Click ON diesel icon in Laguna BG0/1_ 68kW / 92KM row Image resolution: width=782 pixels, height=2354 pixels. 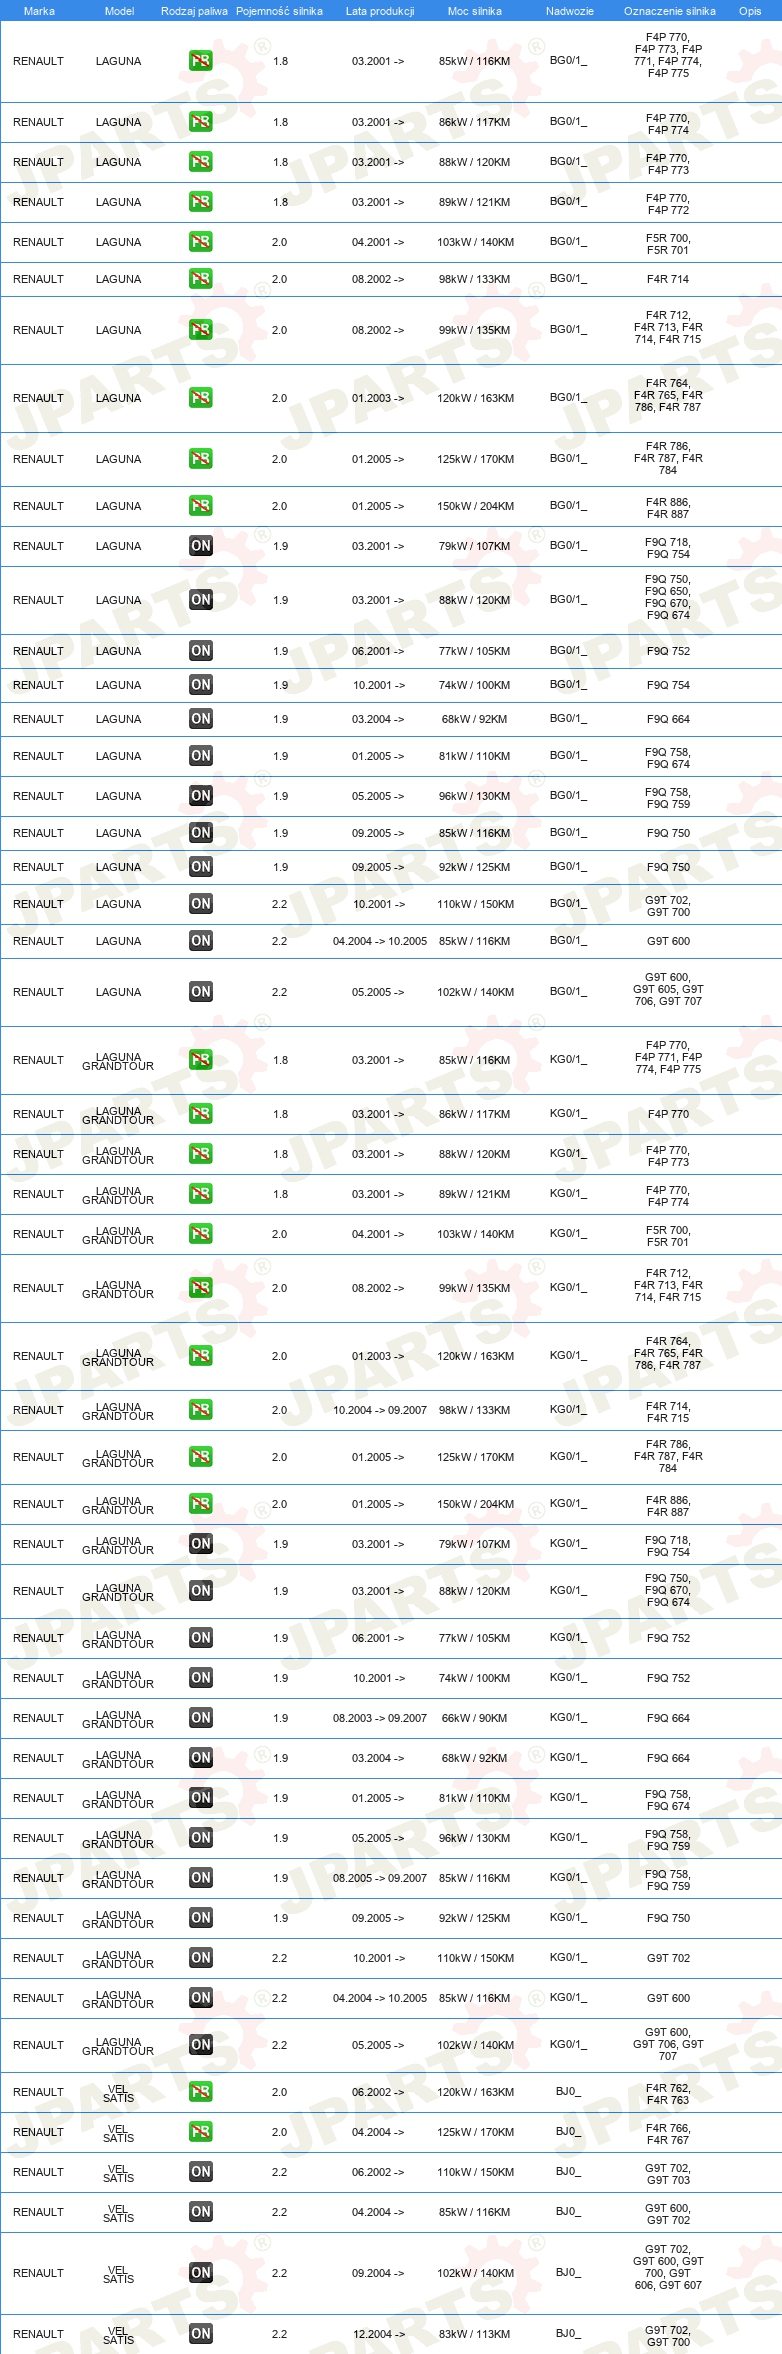(x=200, y=719)
